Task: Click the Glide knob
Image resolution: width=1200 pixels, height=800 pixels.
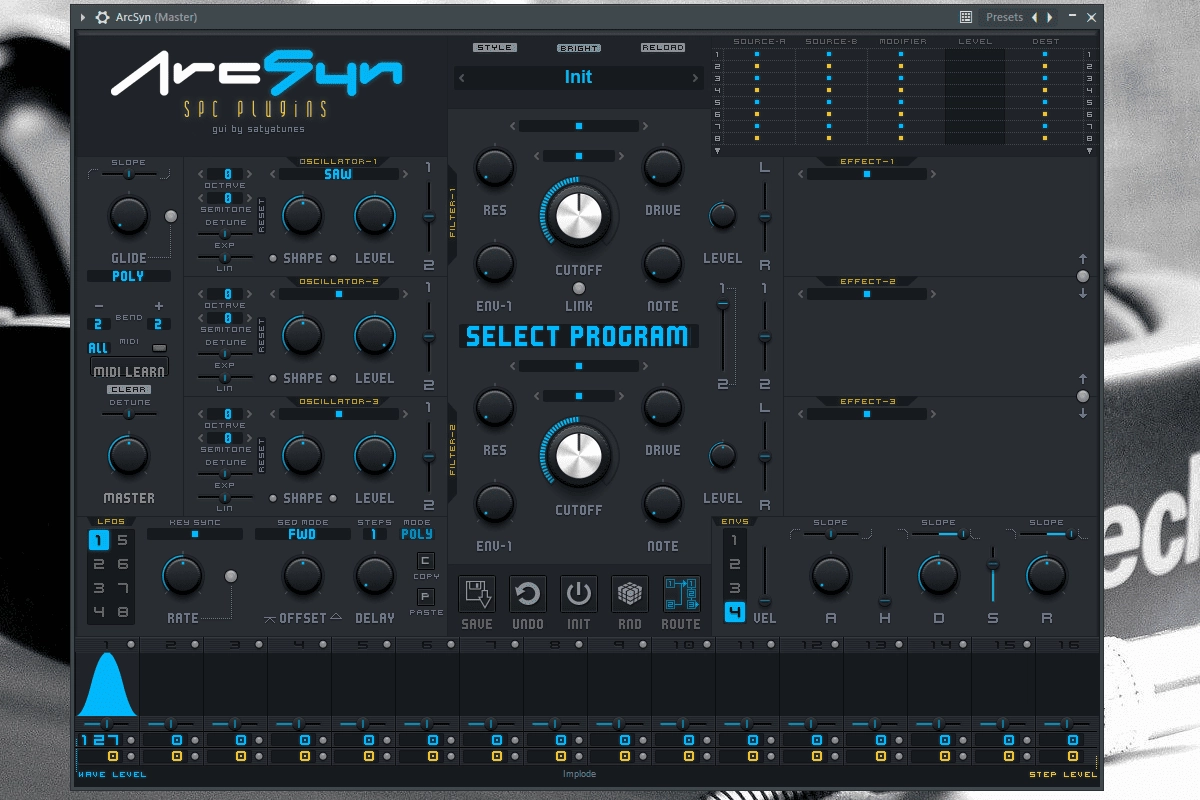Action: tap(128, 215)
